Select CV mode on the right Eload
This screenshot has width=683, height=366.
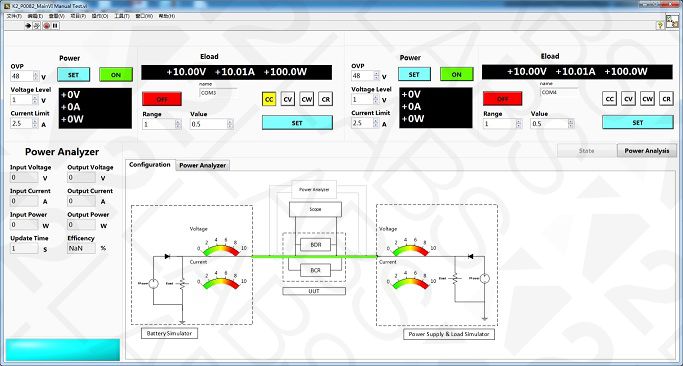[x=628, y=99]
